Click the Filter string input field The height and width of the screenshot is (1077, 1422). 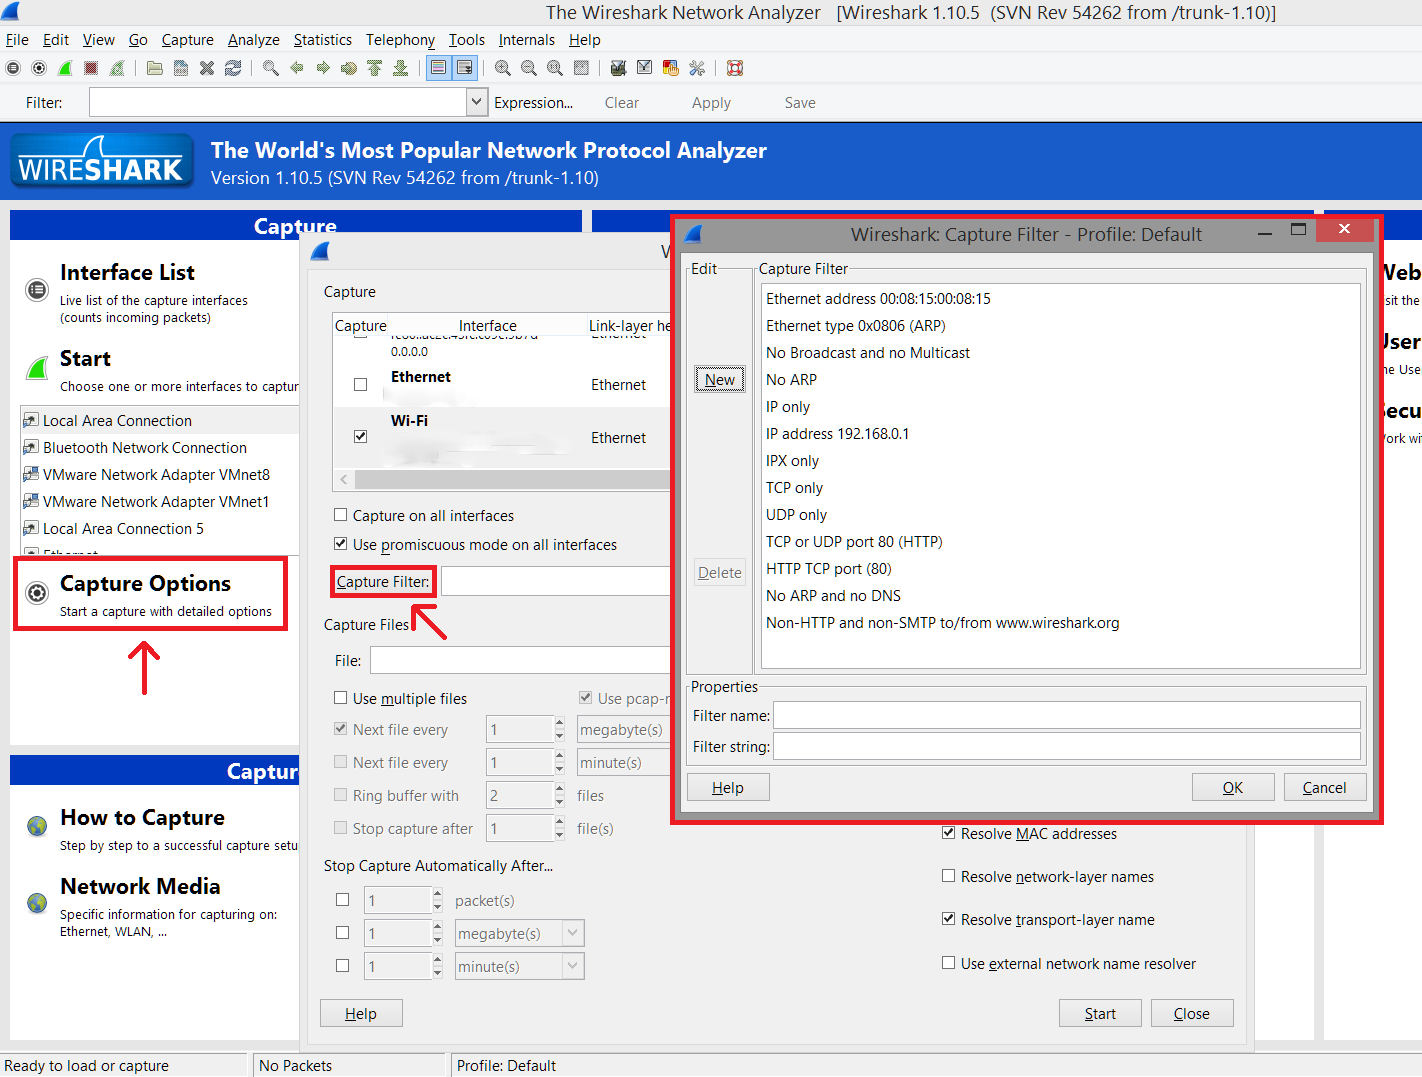coord(1067,746)
